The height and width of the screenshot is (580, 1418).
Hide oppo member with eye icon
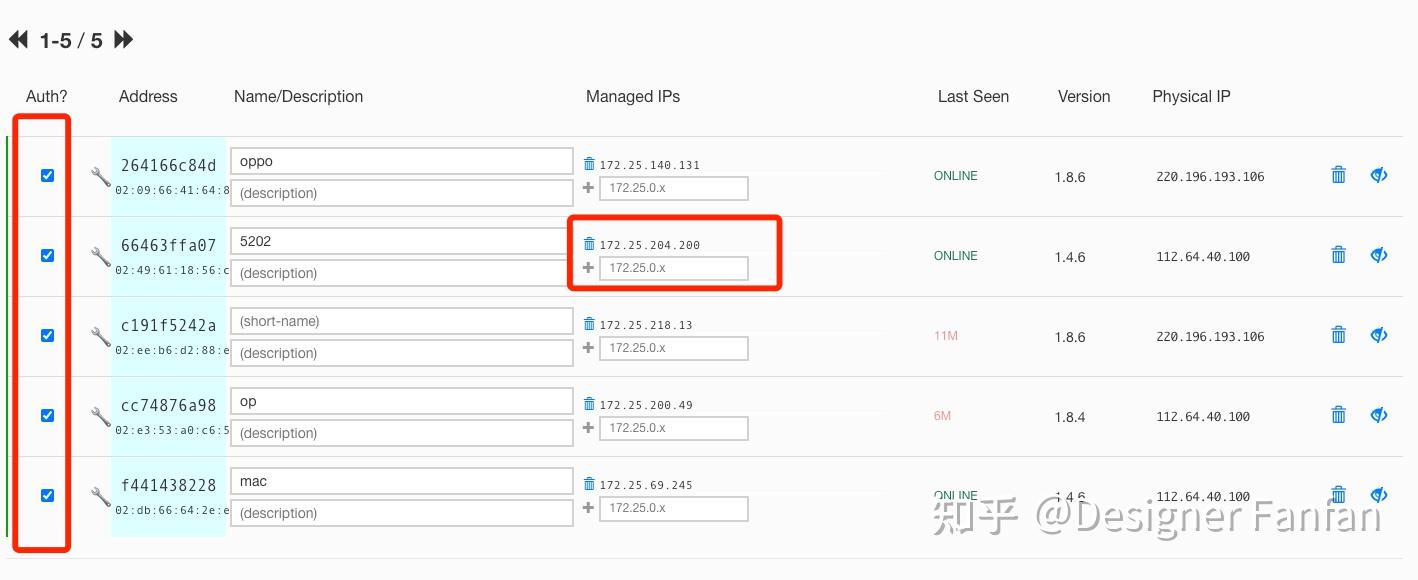click(x=1379, y=175)
